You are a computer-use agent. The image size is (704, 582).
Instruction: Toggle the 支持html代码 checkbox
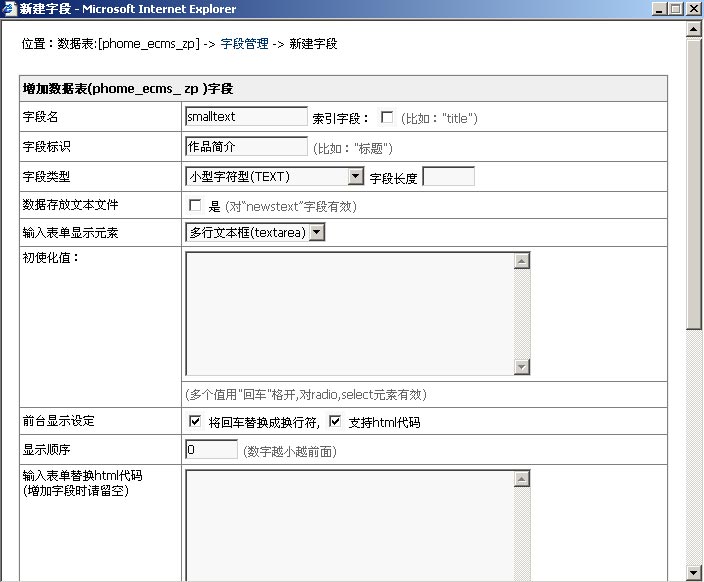335,422
